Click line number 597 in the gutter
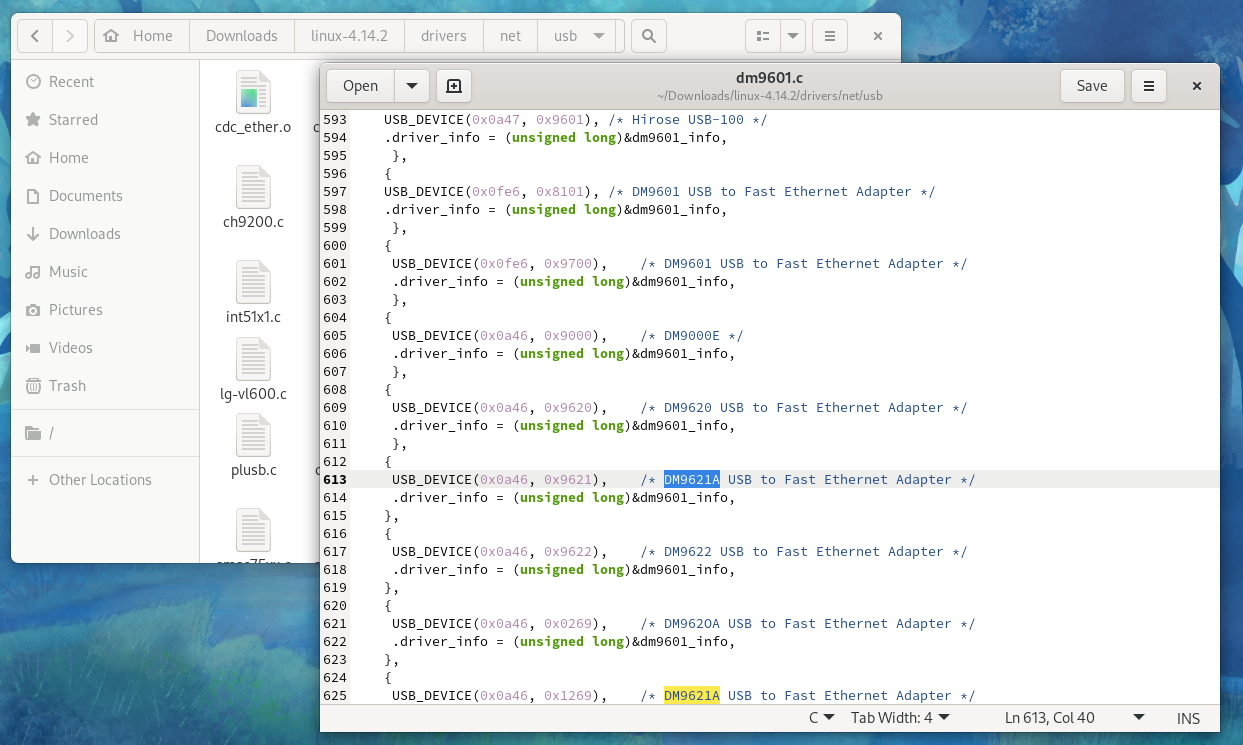 pyautogui.click(x=335, y=192)
